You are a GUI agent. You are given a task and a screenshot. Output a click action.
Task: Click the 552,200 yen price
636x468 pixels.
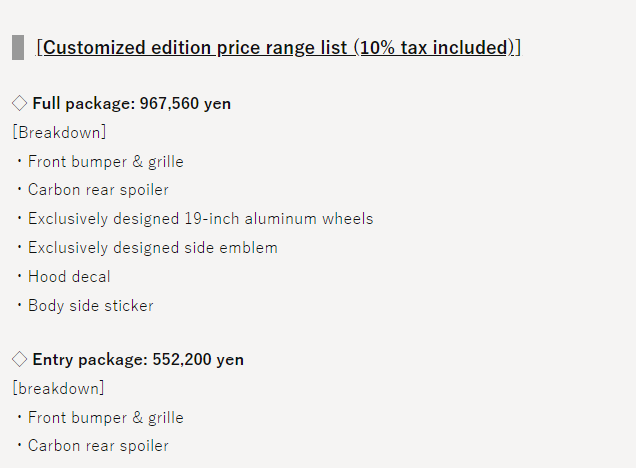[x=198, y=359]
